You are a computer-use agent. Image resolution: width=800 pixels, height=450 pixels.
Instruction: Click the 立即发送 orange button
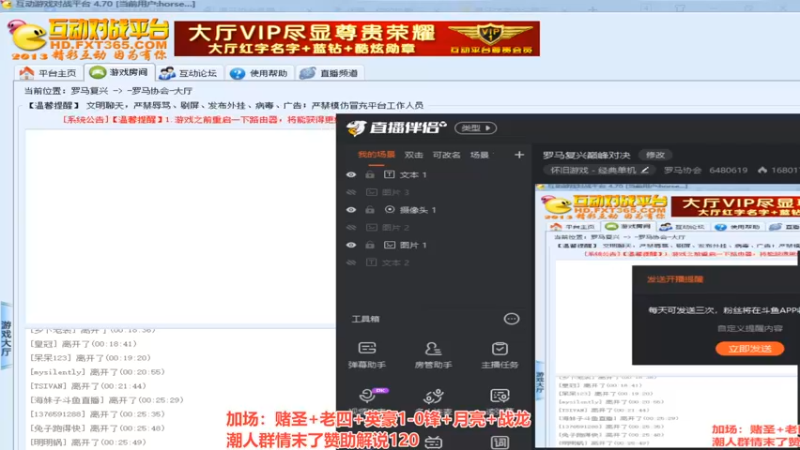749,348
